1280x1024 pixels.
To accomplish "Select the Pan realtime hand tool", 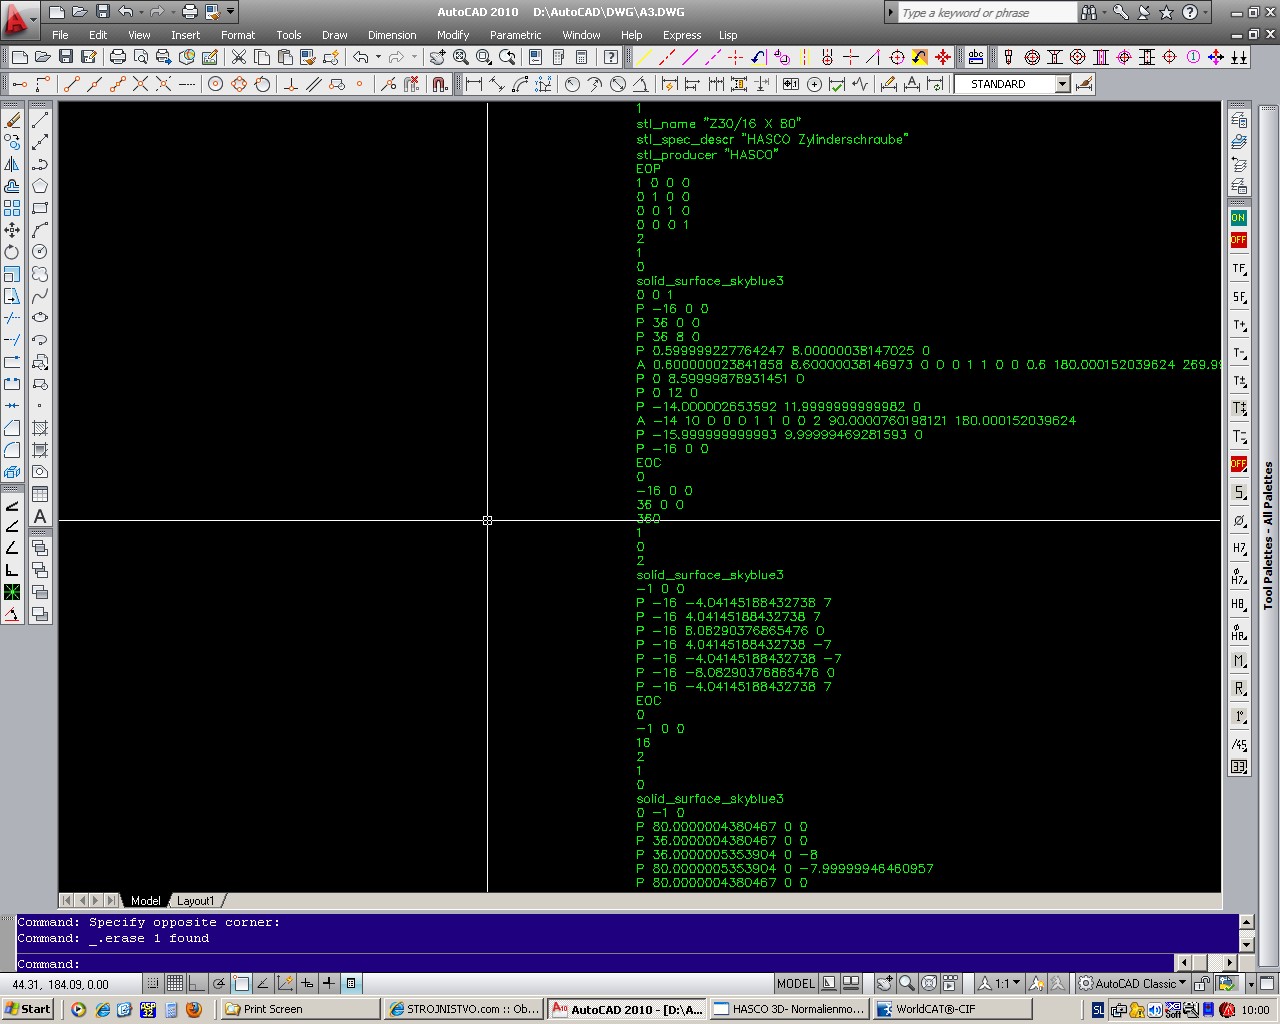I will (438, 58).
